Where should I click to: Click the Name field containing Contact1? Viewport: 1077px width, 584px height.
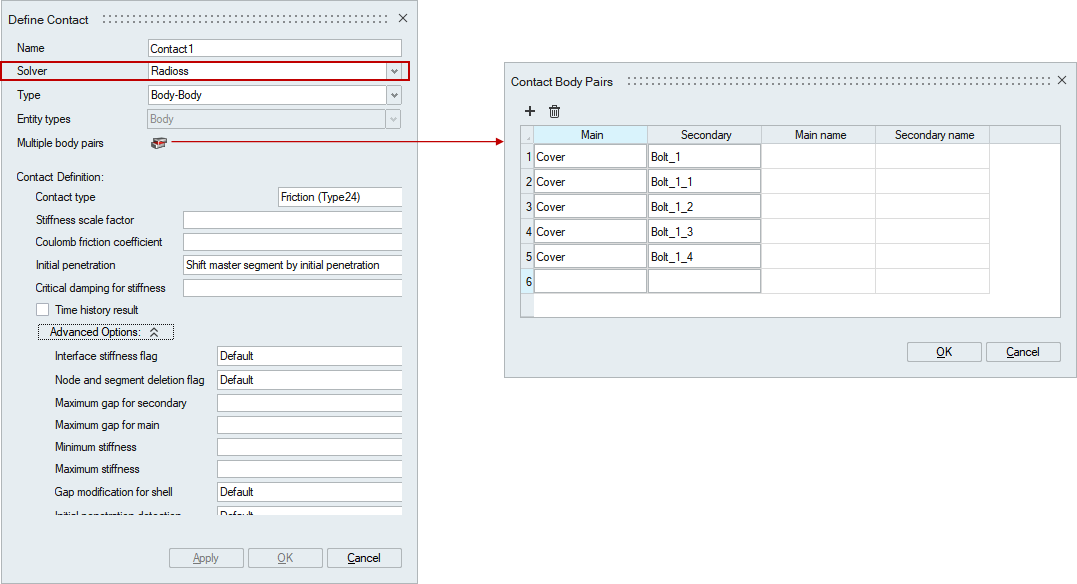[x=274, y=48]
